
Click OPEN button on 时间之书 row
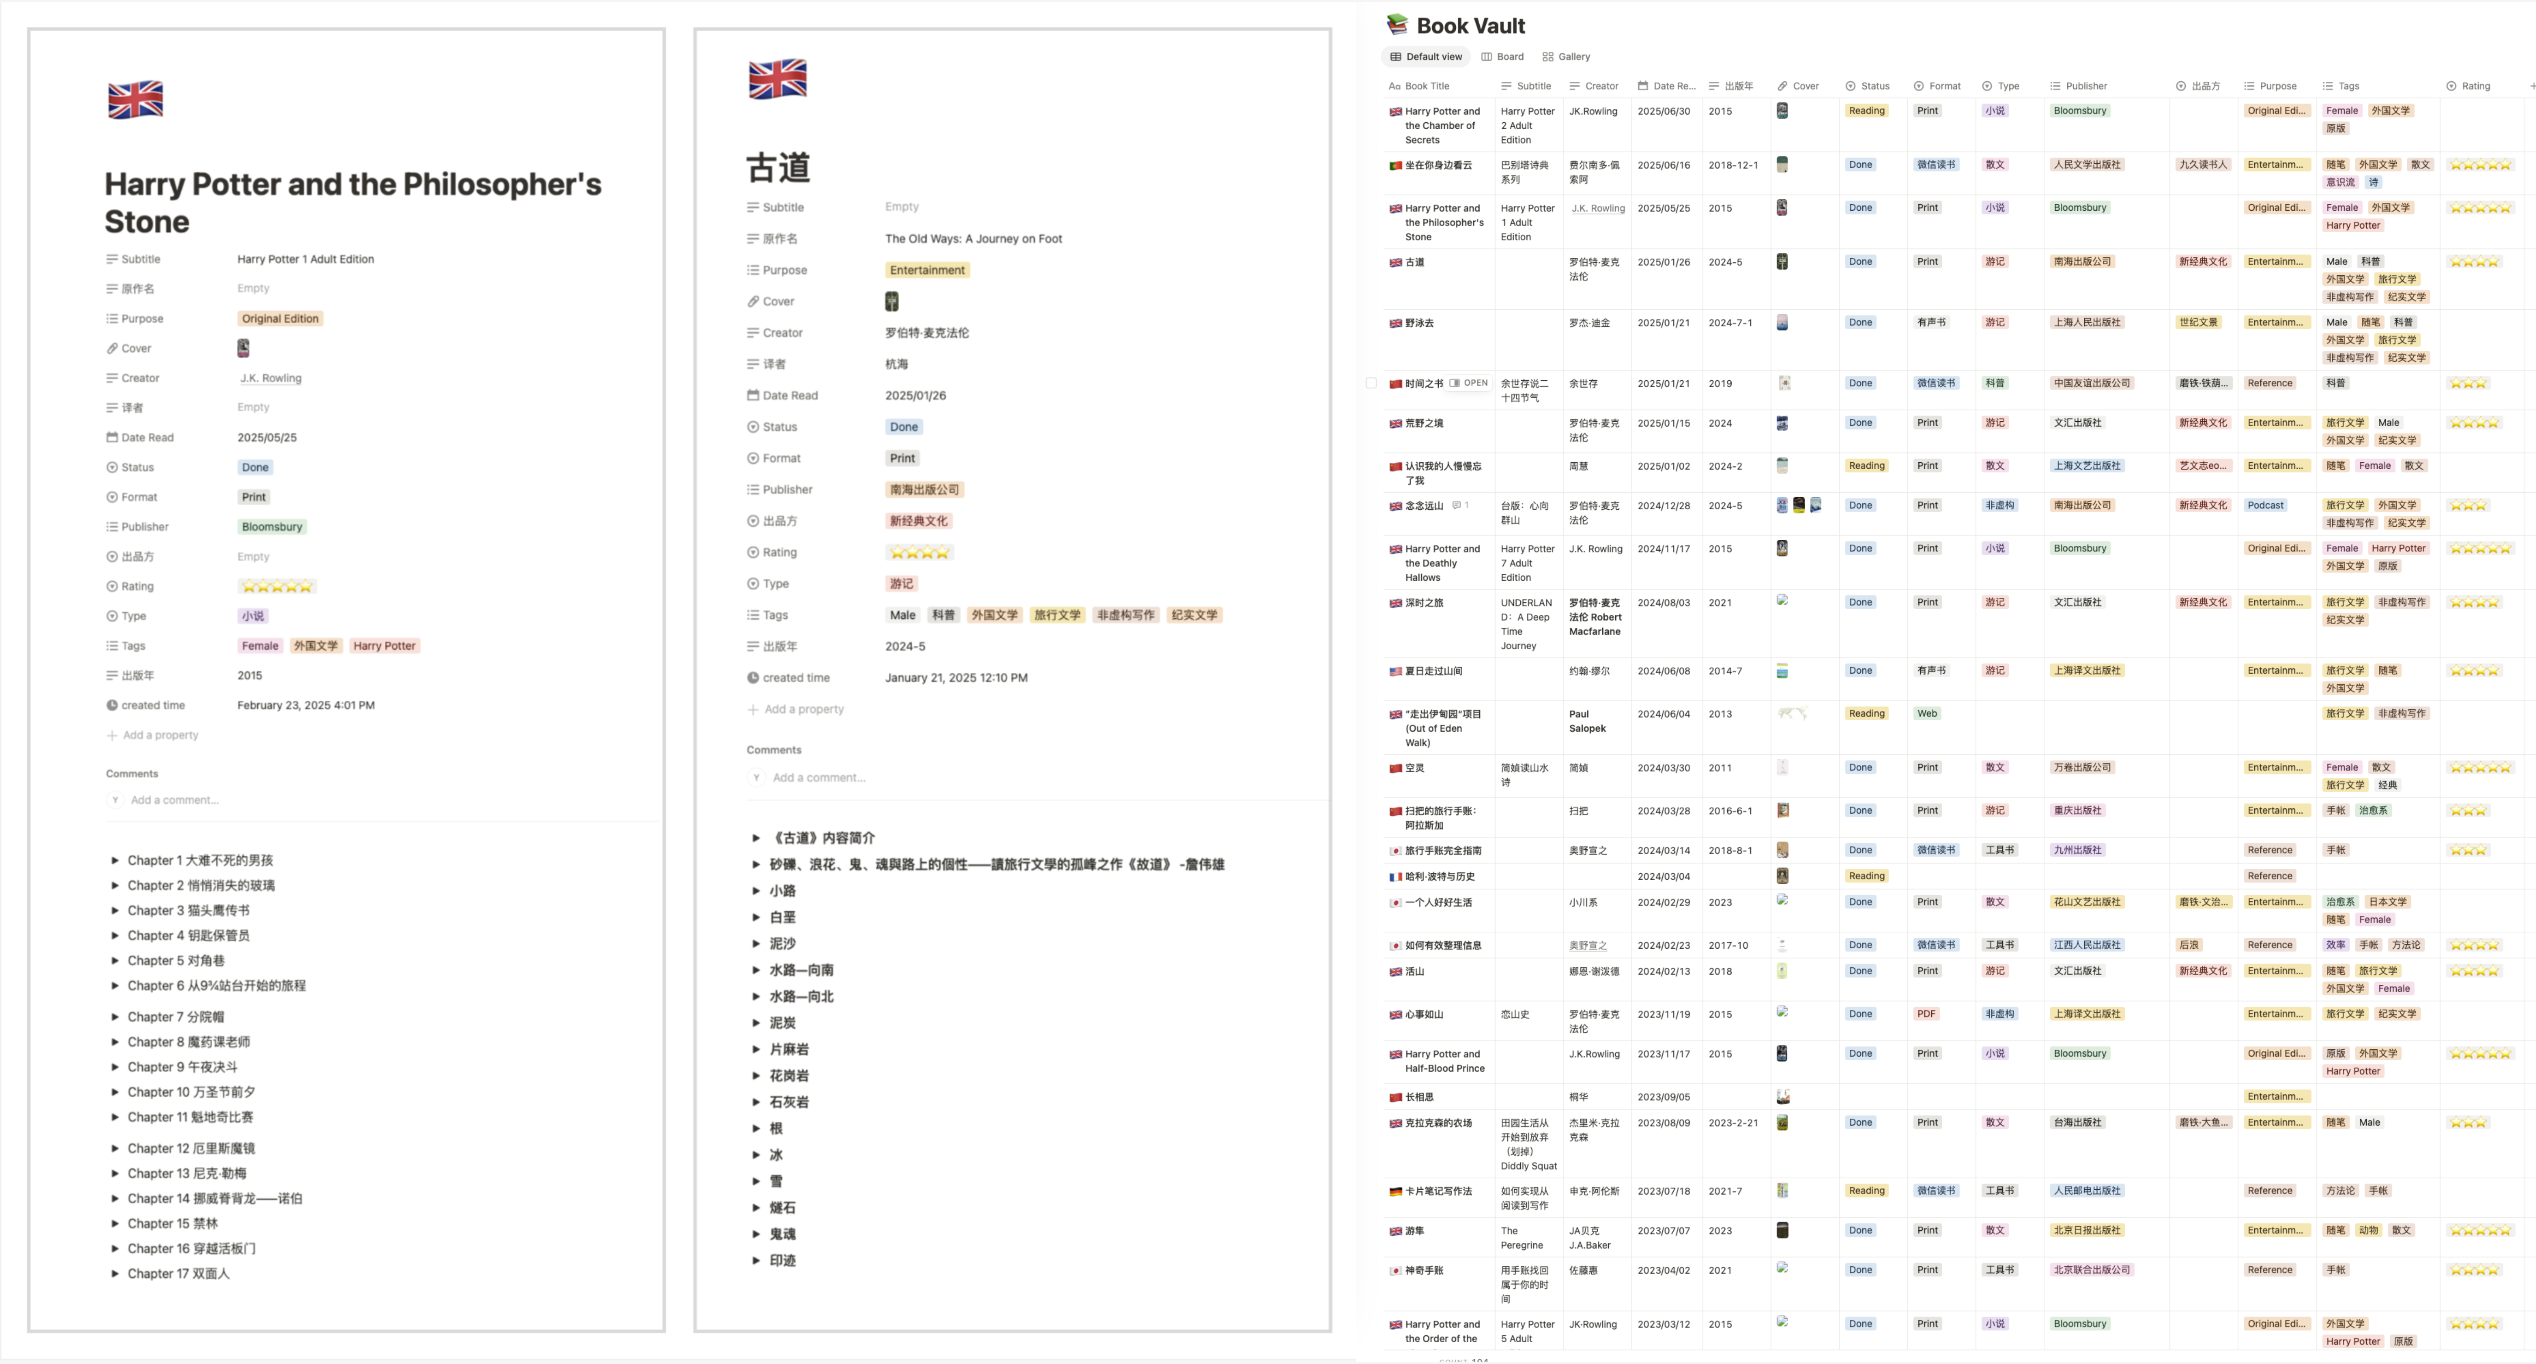1469,383
